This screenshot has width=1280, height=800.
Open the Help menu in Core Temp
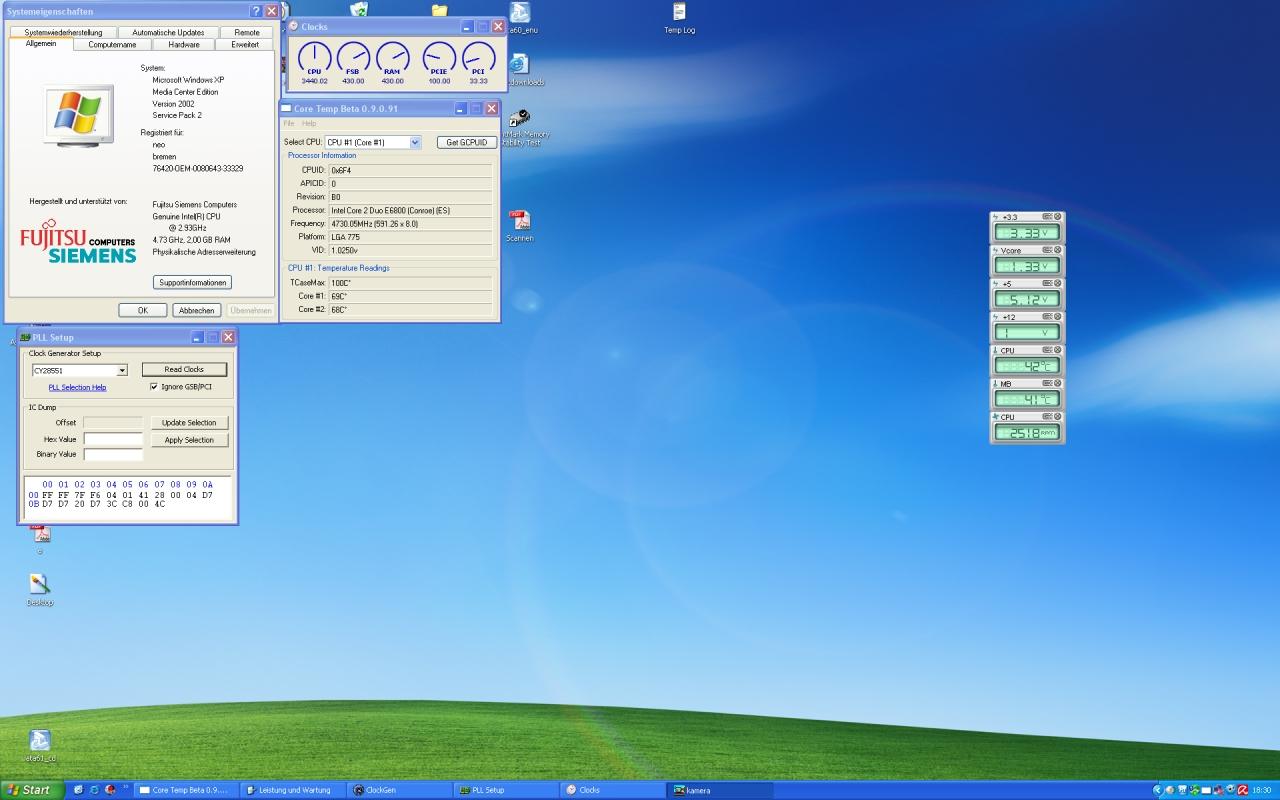[x=309, y=124]
